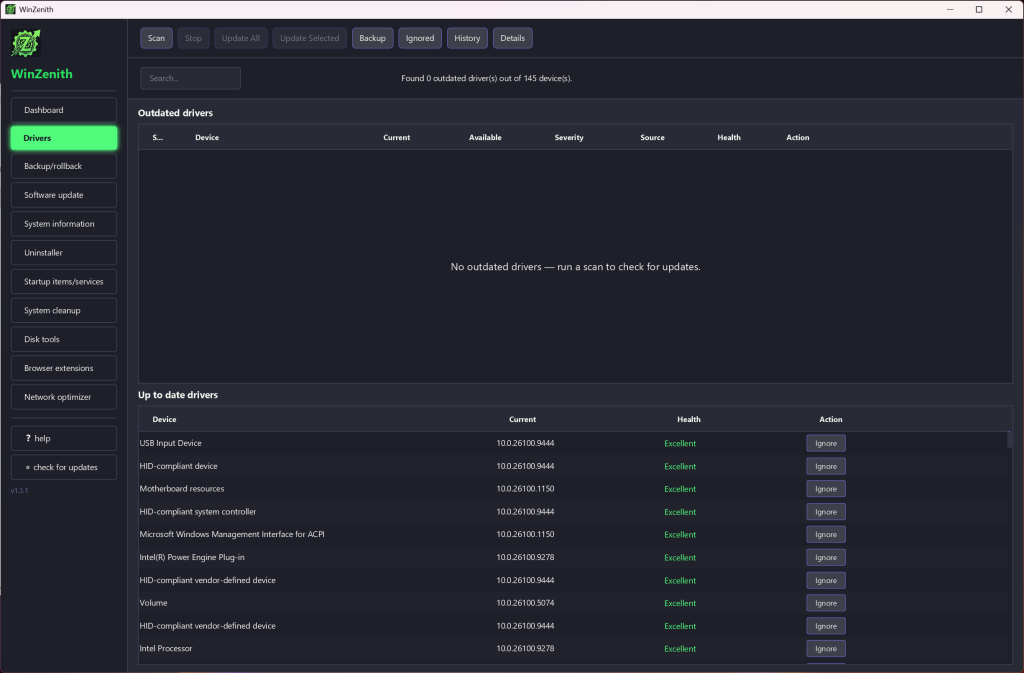Focus the Search drivers field

190,78
